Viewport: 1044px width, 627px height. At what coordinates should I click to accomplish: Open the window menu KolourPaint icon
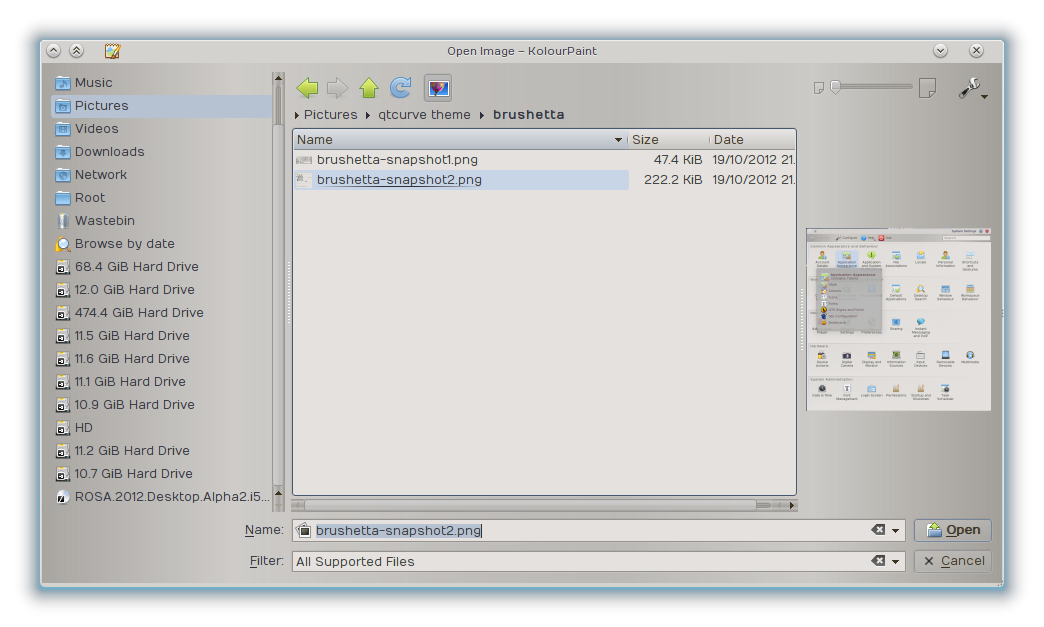point(112,51)
